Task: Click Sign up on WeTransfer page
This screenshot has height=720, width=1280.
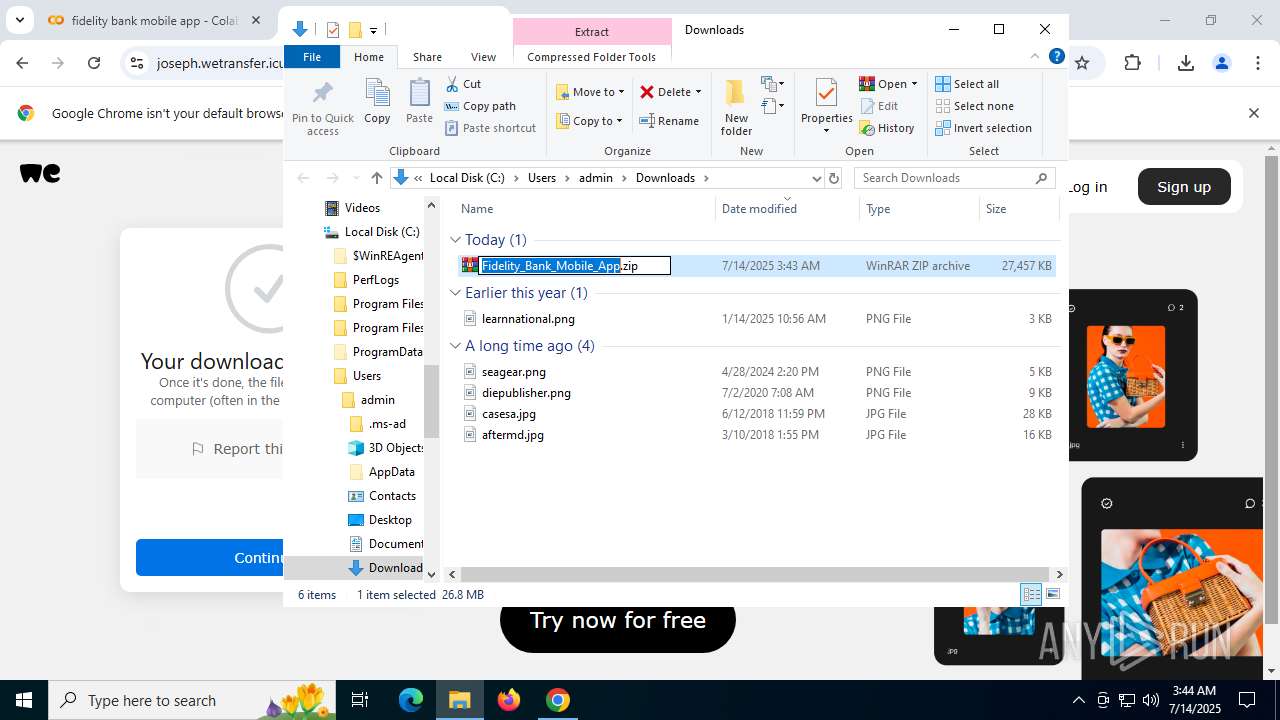Action: (1184, 187)
